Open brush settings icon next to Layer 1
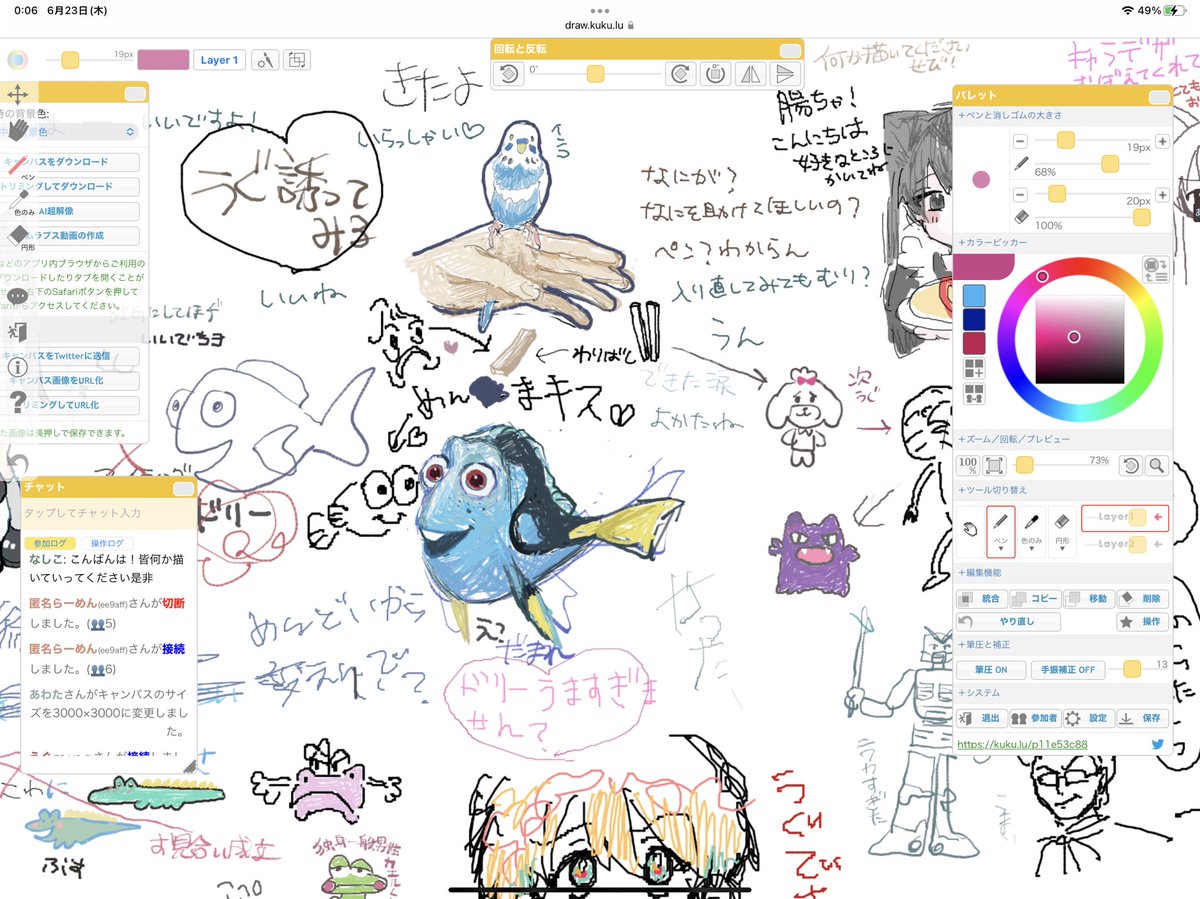 coord(264,60)
